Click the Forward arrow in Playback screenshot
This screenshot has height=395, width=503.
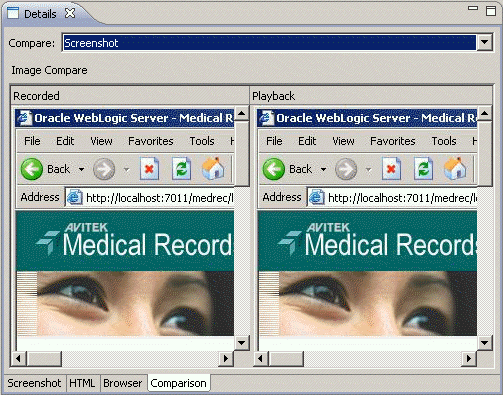pyautogui.click(x=346, y=169)
